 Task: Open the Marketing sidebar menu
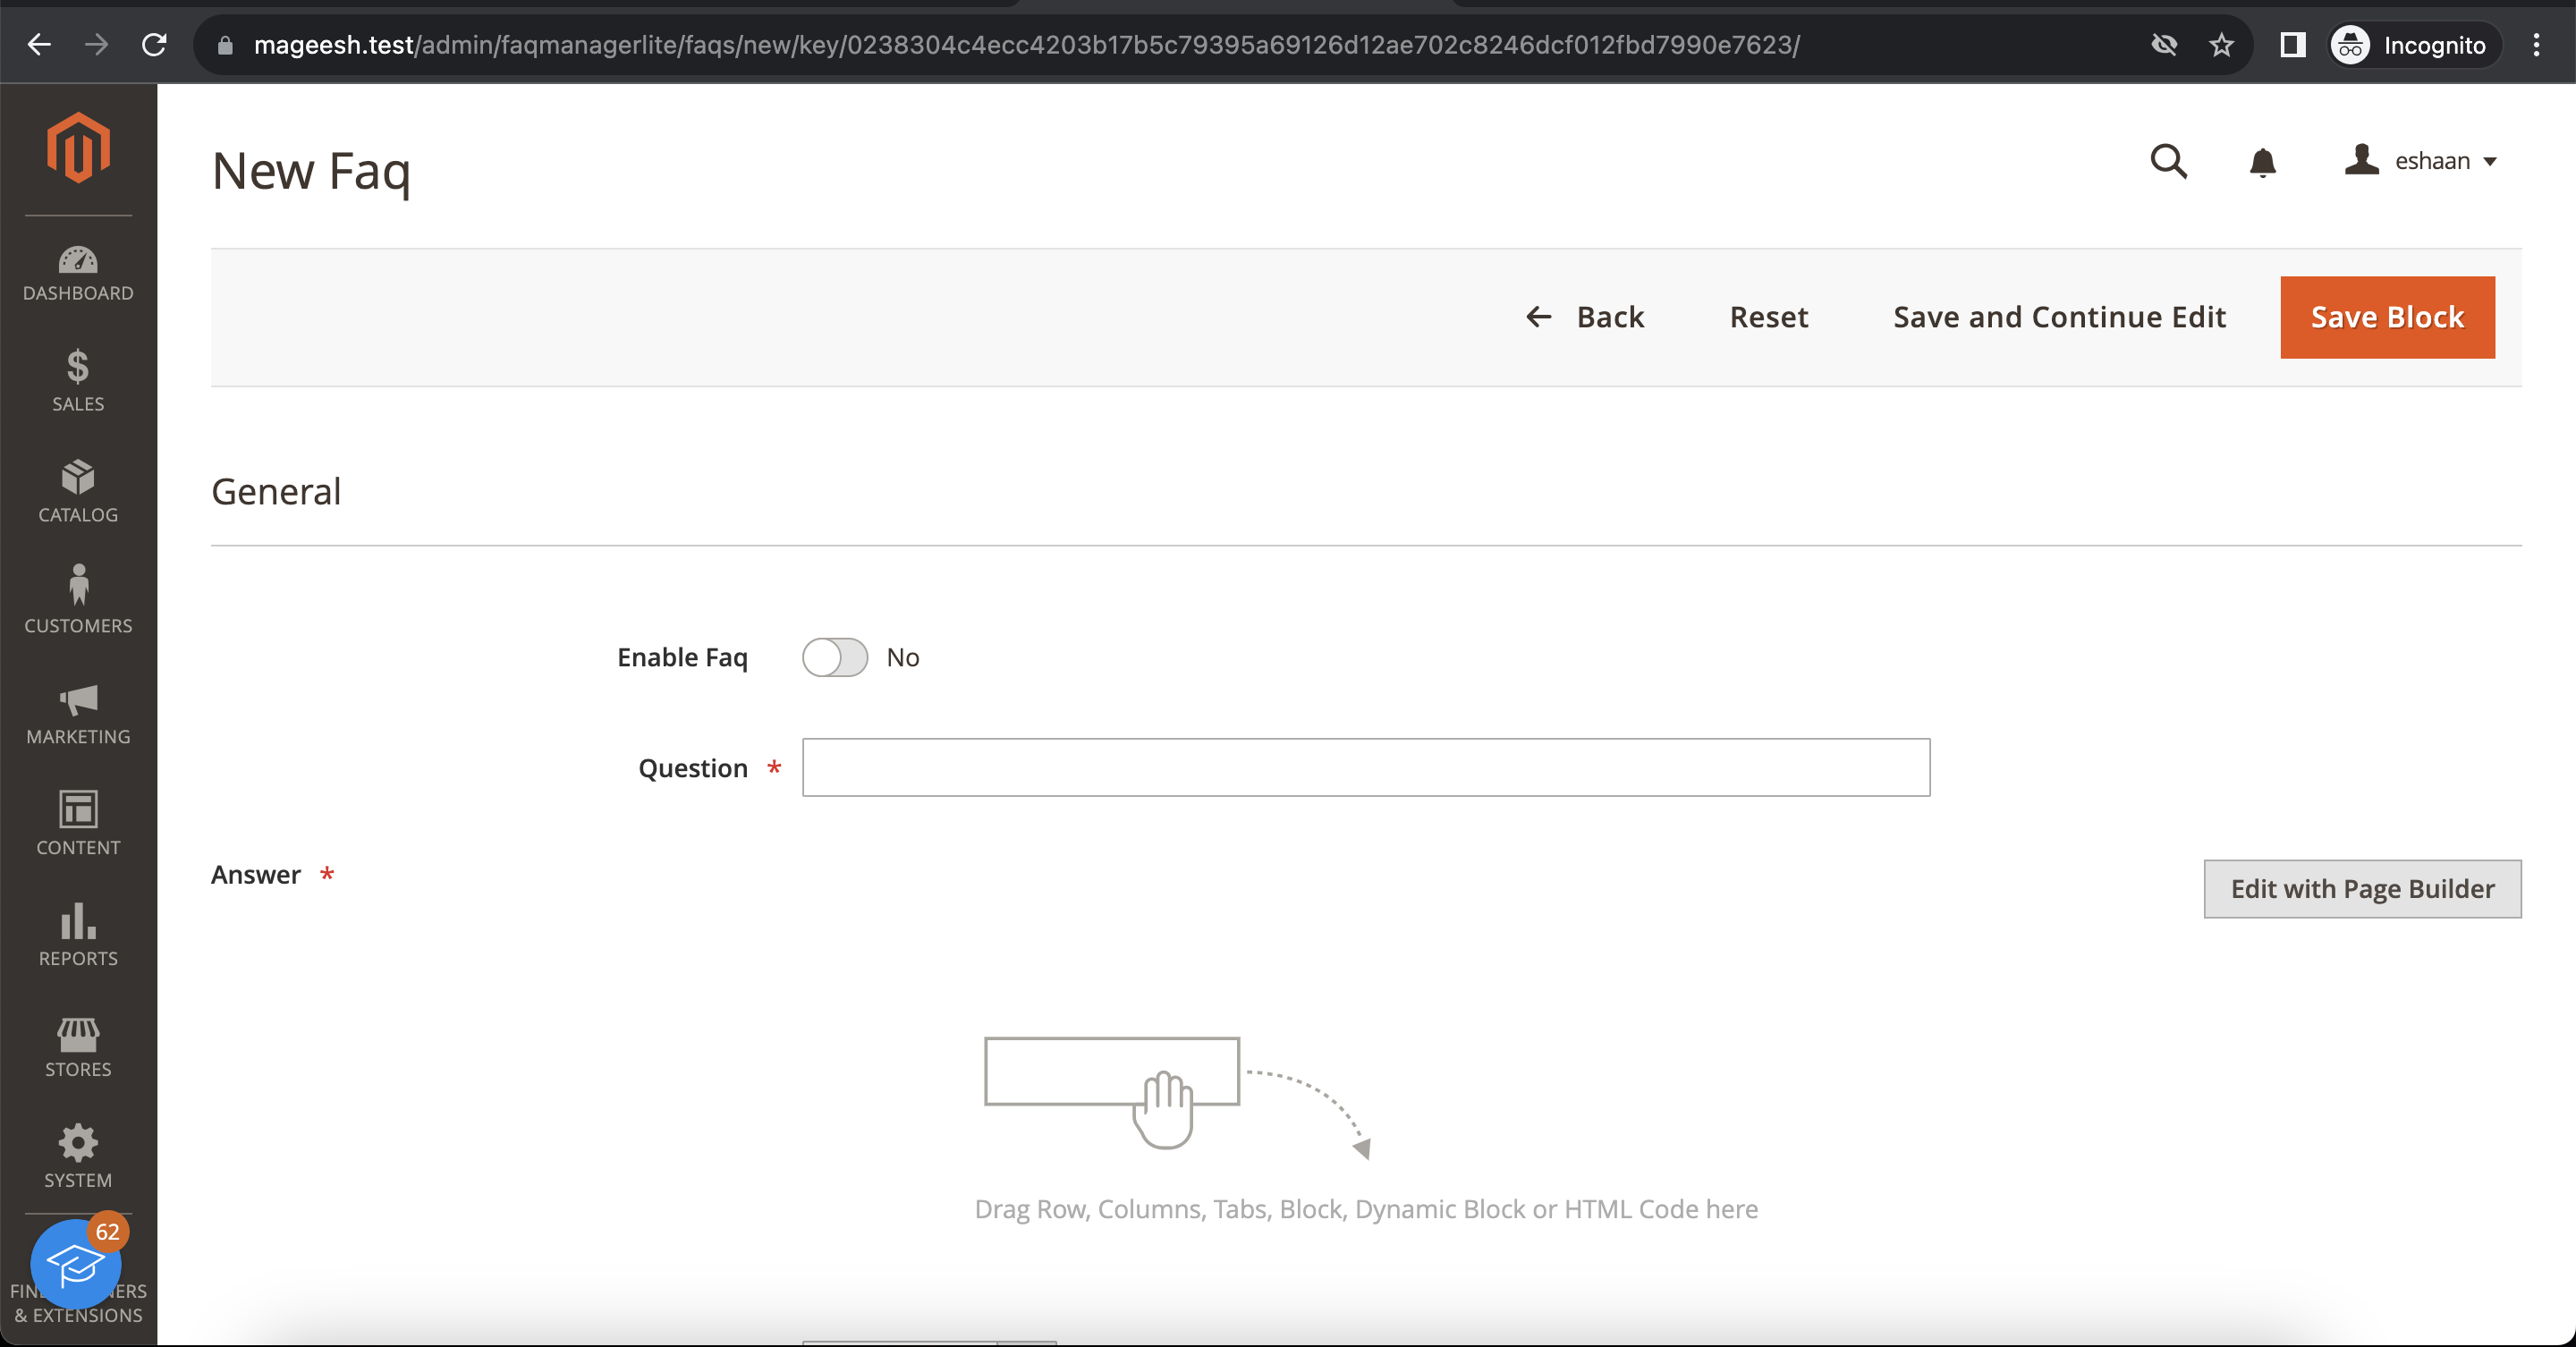point(78,713)
